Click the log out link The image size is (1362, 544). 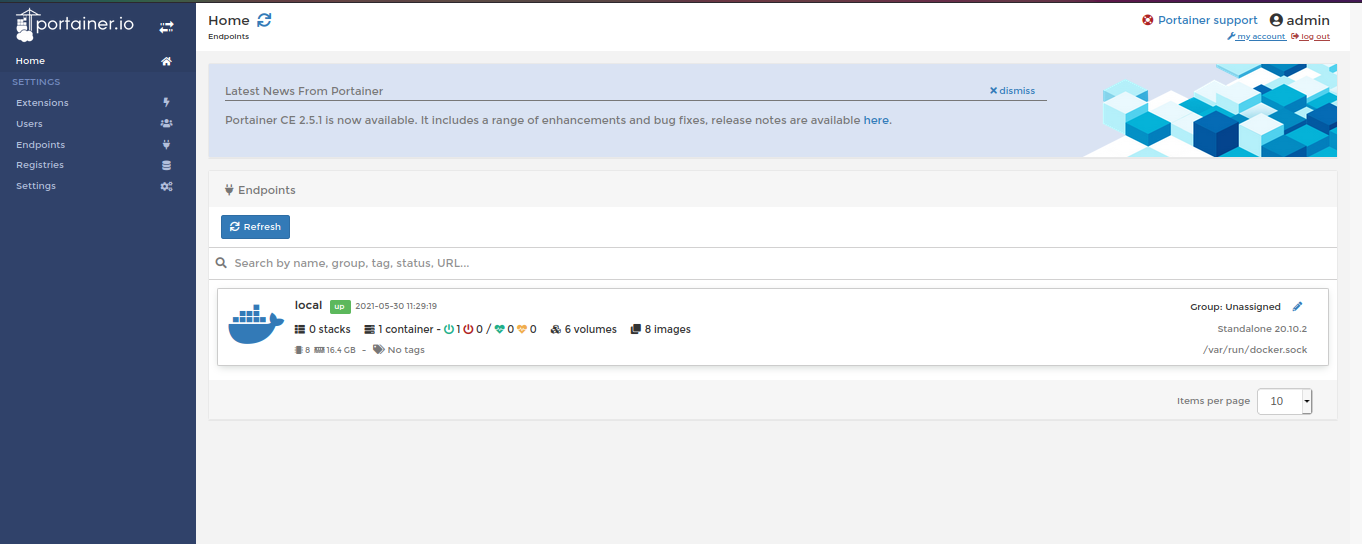click(x=1314, y=37)
